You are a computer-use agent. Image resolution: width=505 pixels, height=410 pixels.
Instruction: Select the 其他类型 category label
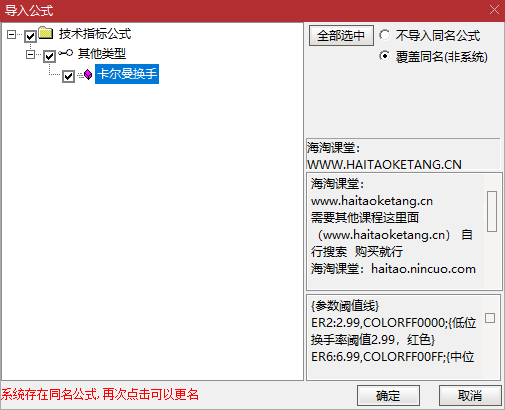[102, 53]
